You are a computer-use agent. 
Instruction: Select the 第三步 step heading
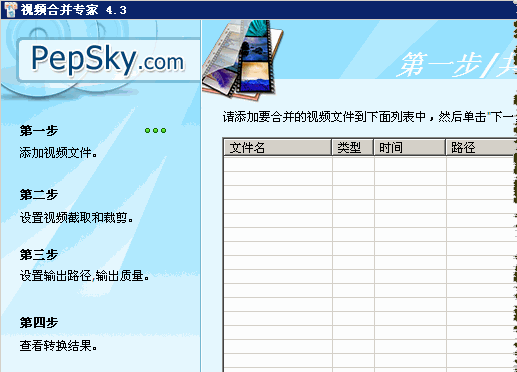pos(39,255)
